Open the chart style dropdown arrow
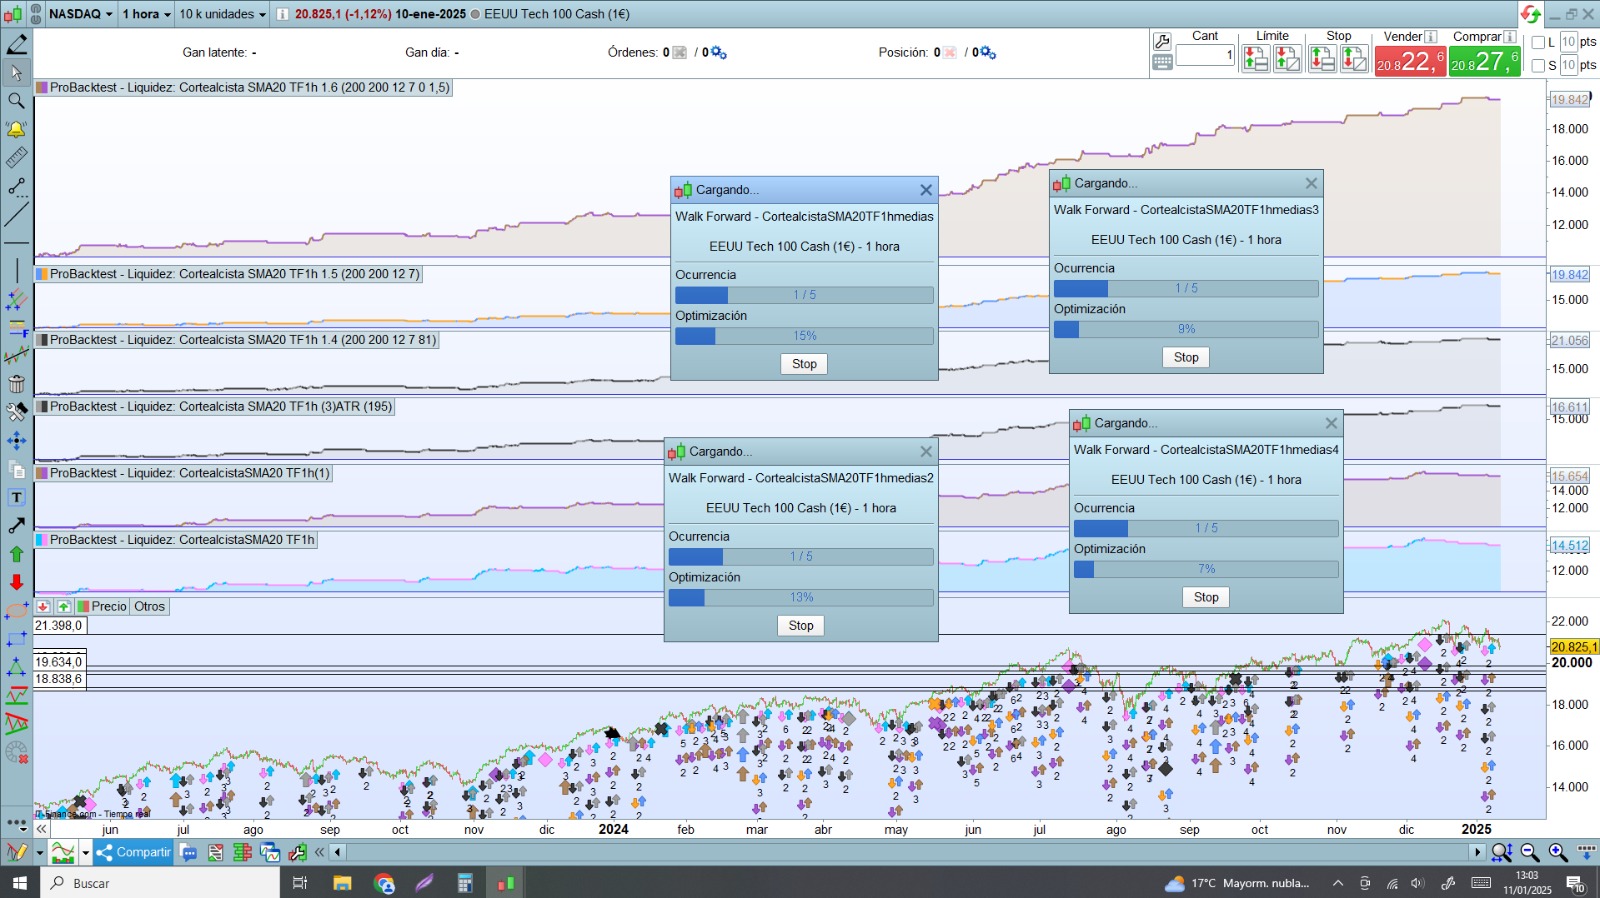Viewport: 1600px width, 898px height. 86,853
